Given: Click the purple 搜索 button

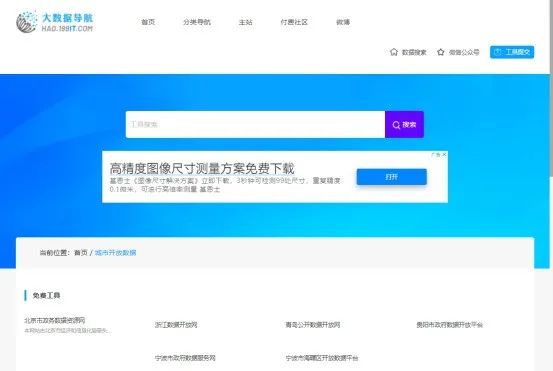Looking at the screenshot, I should point(405,124).
